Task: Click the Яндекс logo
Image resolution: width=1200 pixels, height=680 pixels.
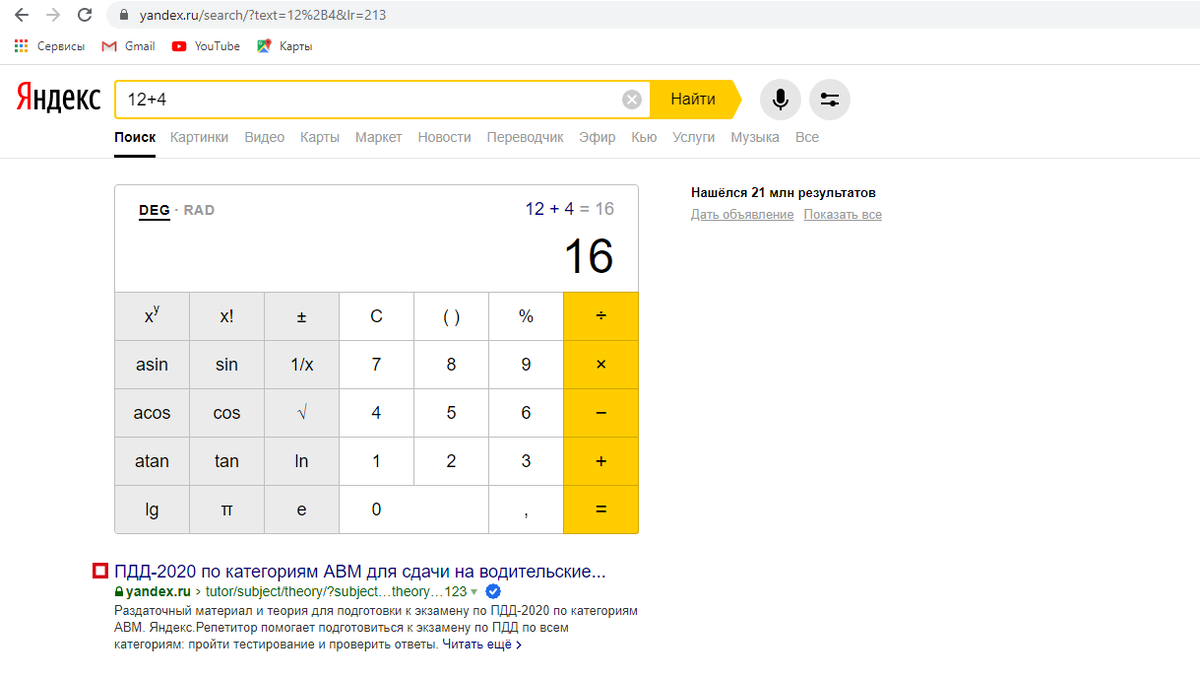Action: point(58,99)
